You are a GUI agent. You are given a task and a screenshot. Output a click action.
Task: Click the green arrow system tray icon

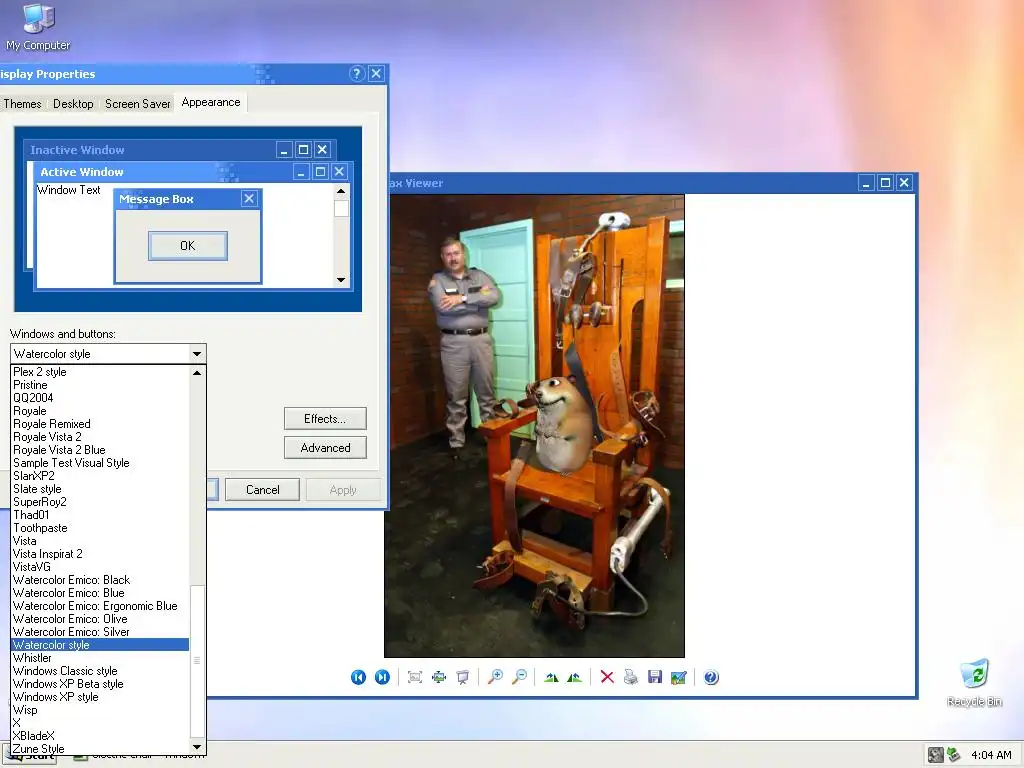[x=954, y=755]
